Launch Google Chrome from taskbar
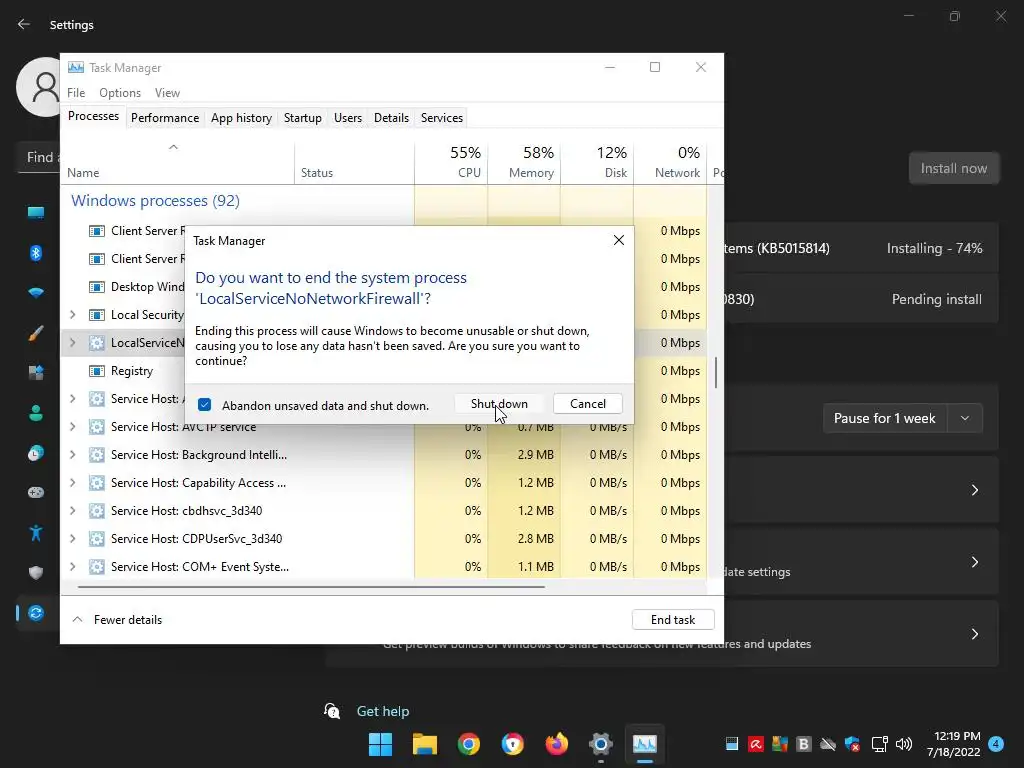This screenshot has width=1024, height=768. point(468,744)
